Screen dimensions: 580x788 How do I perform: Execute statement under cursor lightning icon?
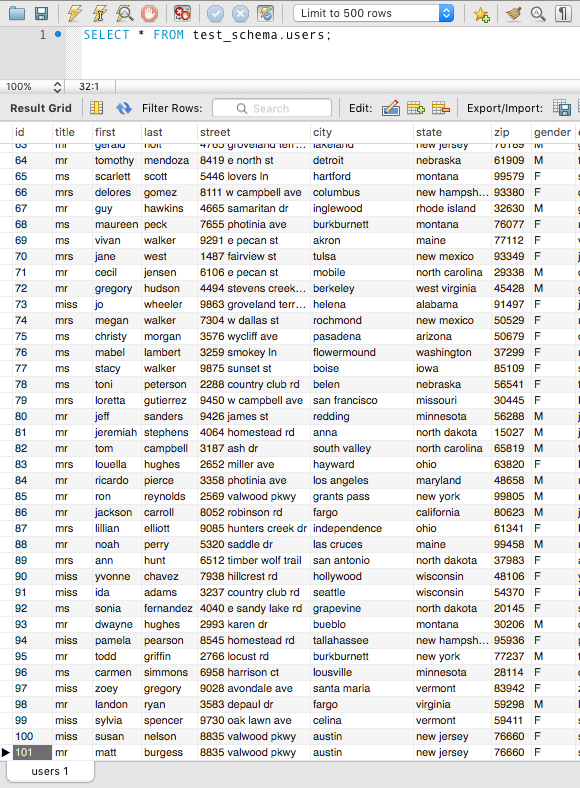[x=100, y=13]
